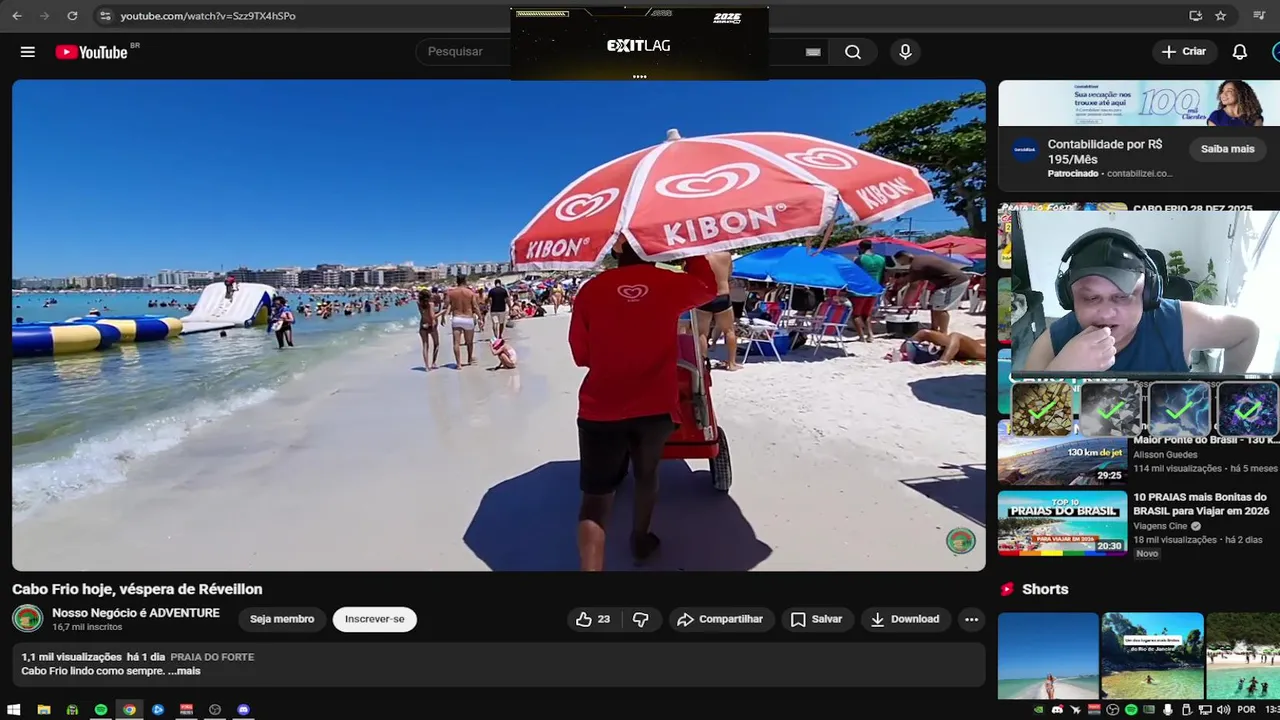Open Chrome media controls icon
The width and height of the screenshot is (1280, 720).
1258,16
